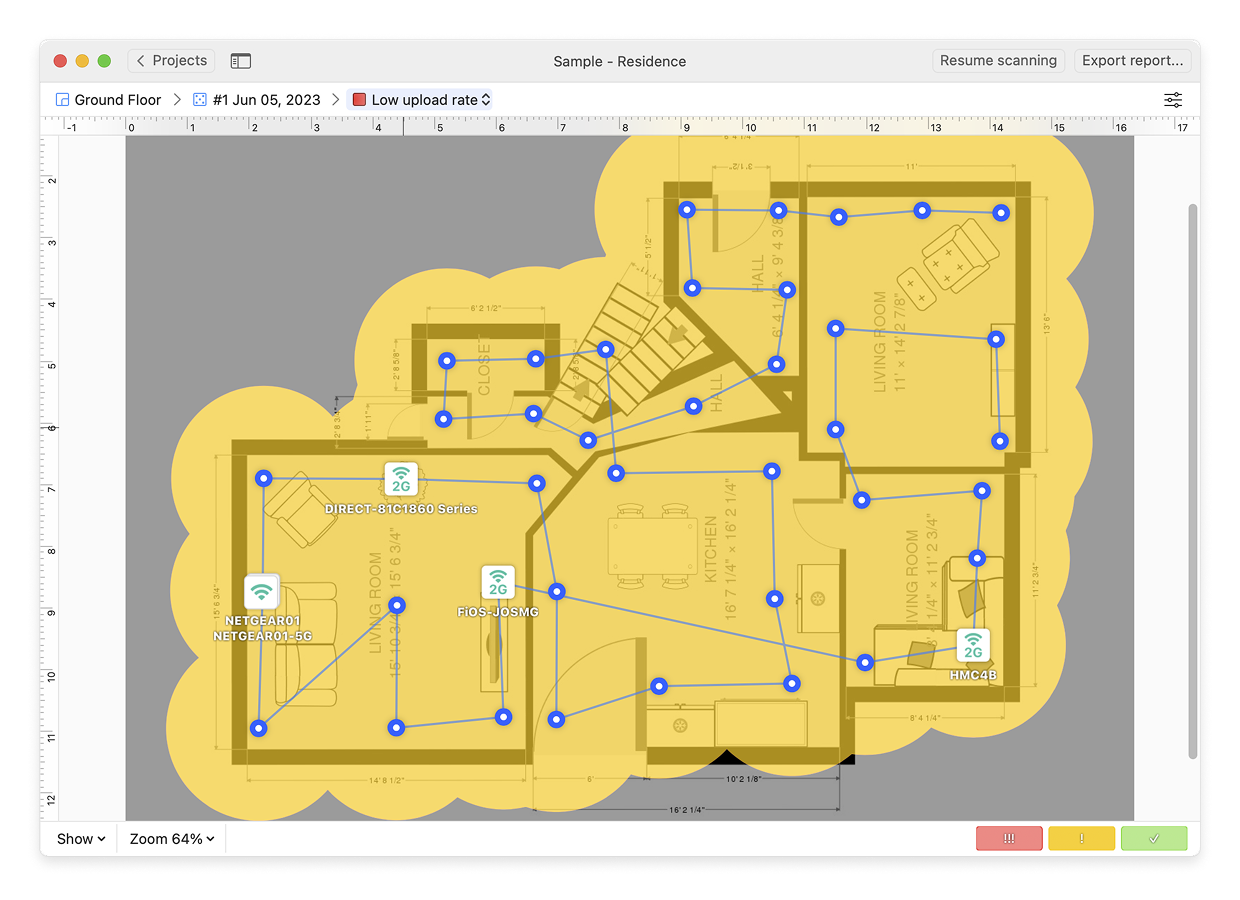This screenshot has width=1240, height=900.
Task: Click the snapshot dice icon in breadcrumb
Action: [200, 100]
